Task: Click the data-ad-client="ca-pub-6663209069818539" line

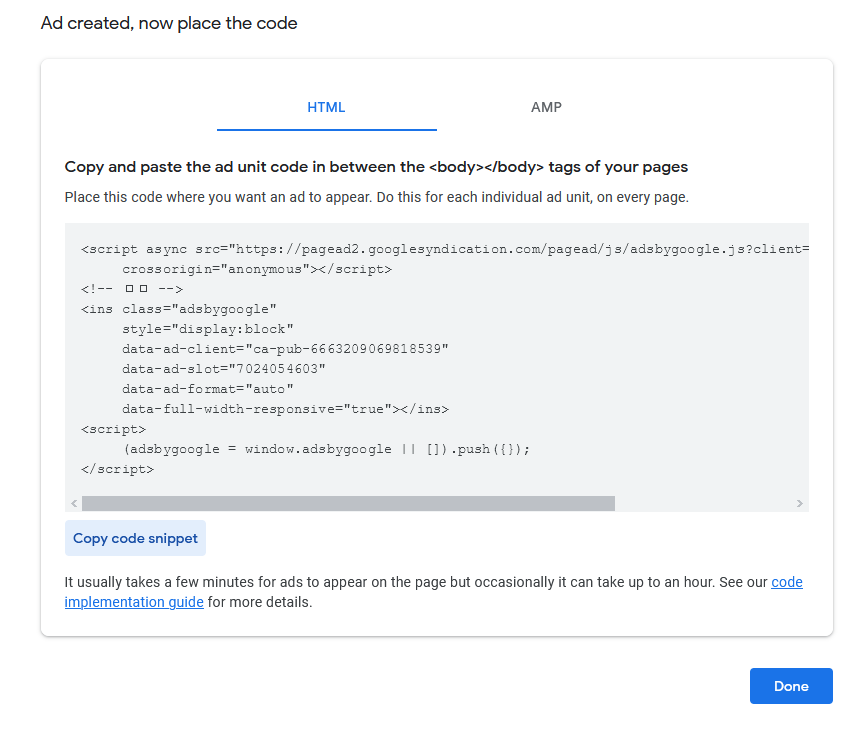Action: point(285,349)
